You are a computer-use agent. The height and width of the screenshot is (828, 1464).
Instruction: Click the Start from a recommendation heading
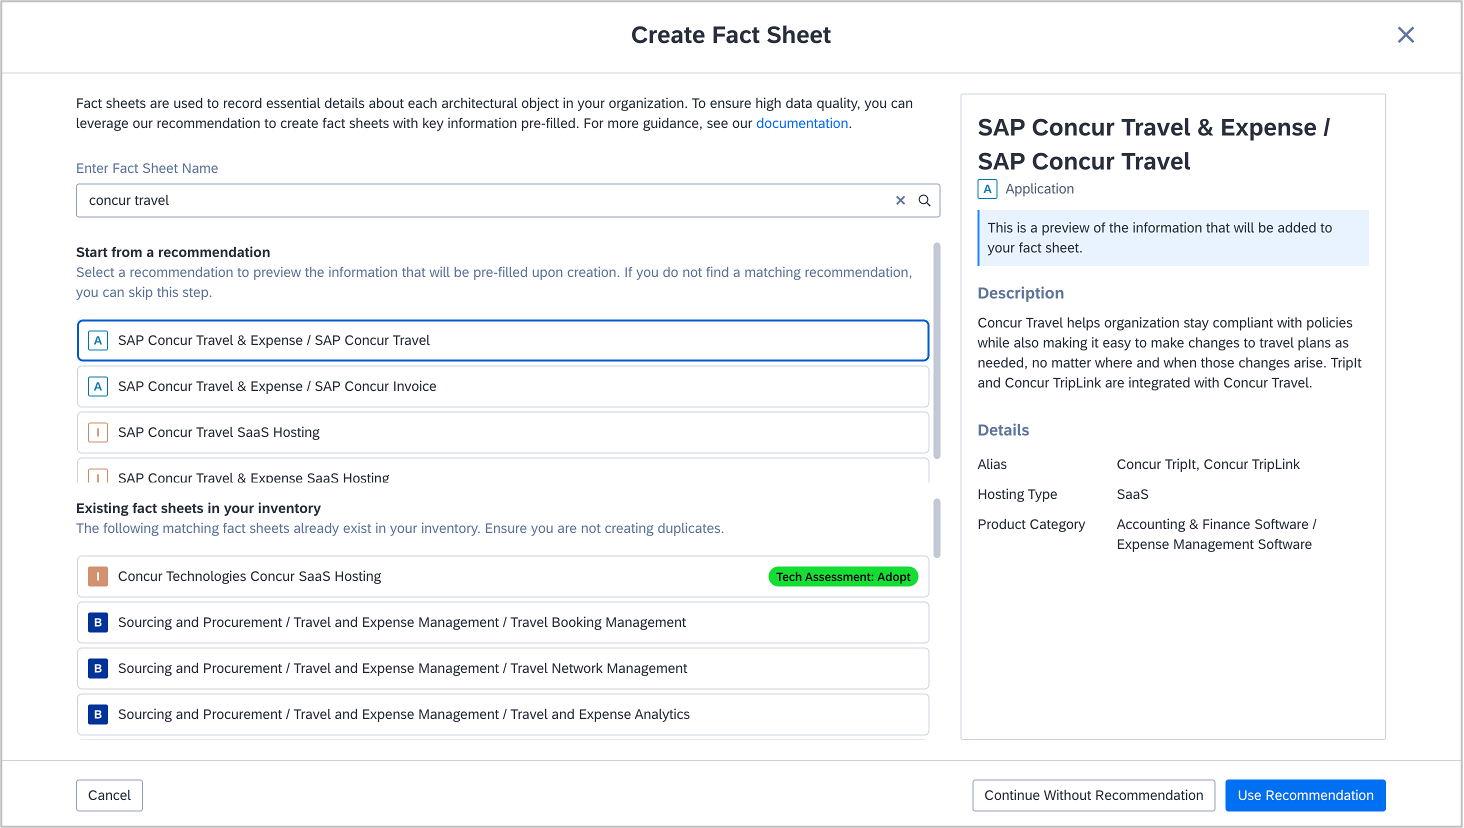[x=173, y=252]
